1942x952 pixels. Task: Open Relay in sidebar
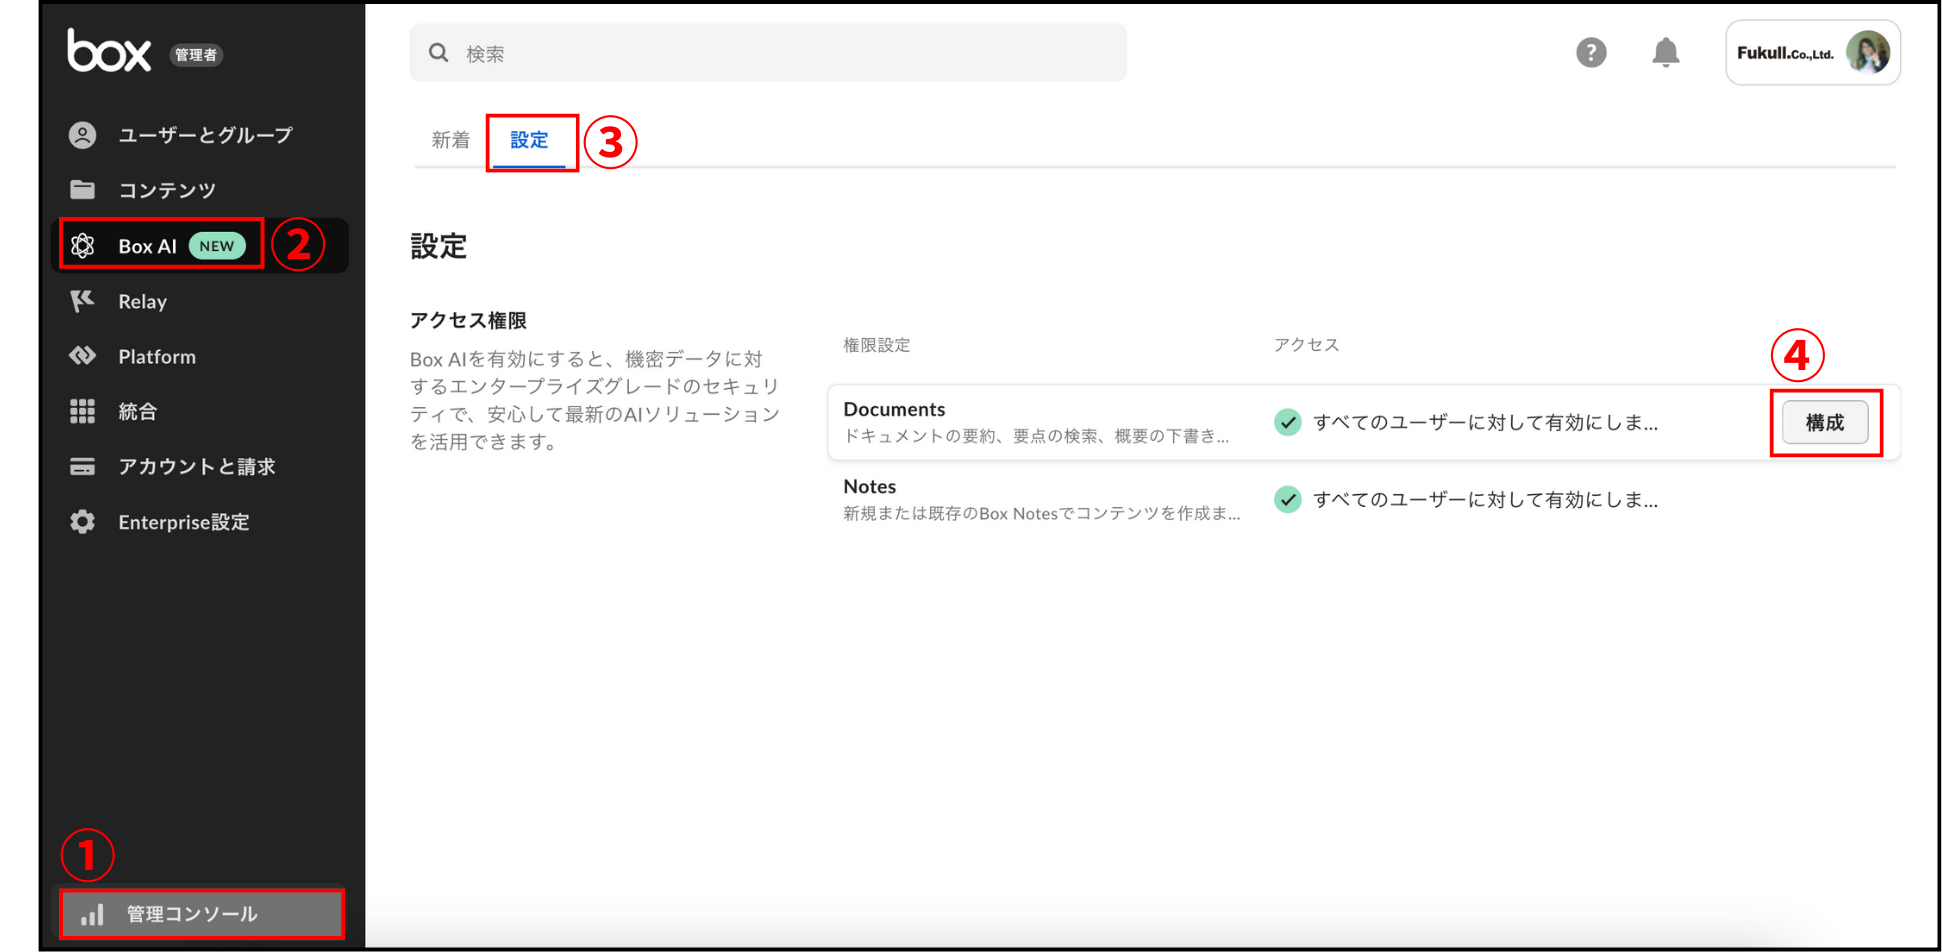142,301
